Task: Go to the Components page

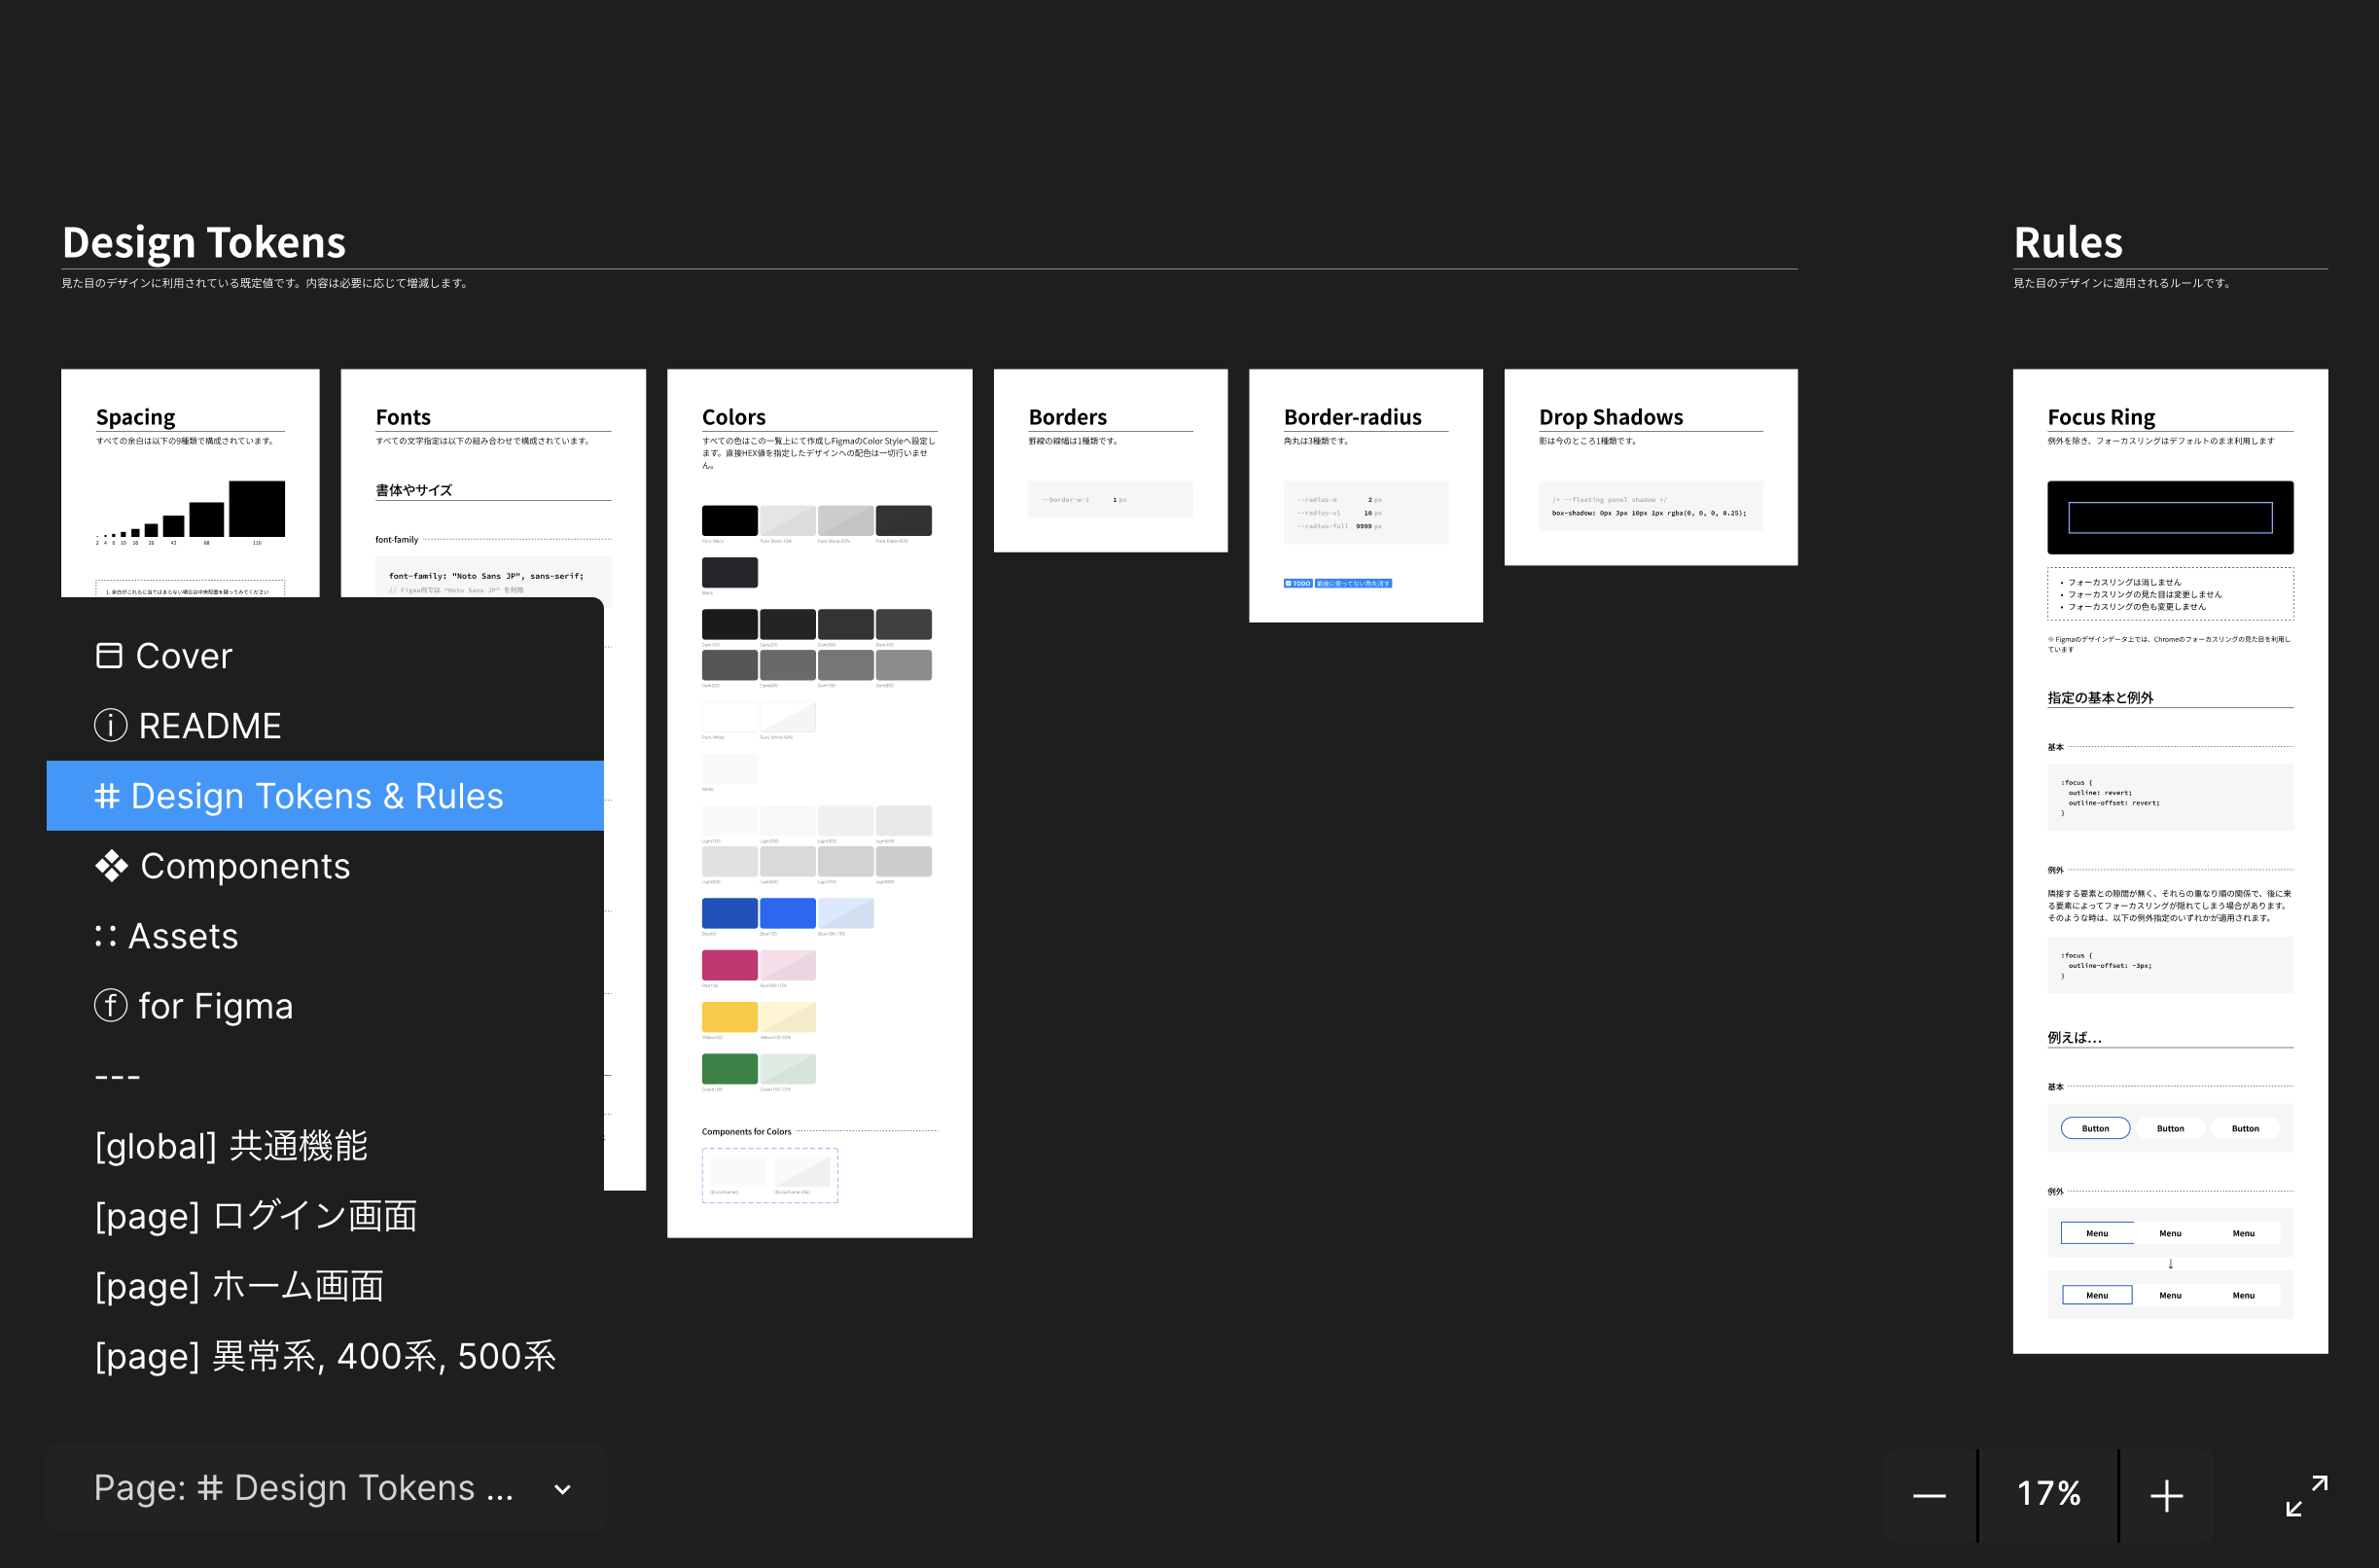Action: click(325, 866)
